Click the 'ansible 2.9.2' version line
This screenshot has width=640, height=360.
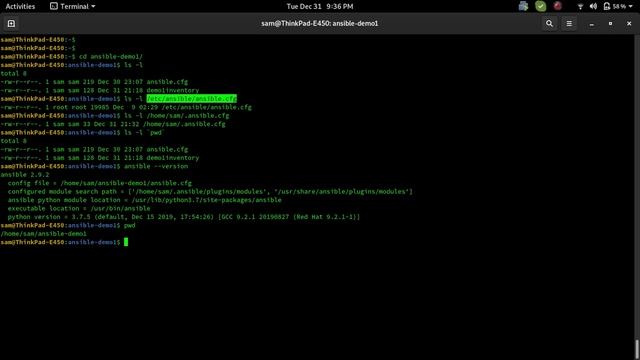(25, 175)
